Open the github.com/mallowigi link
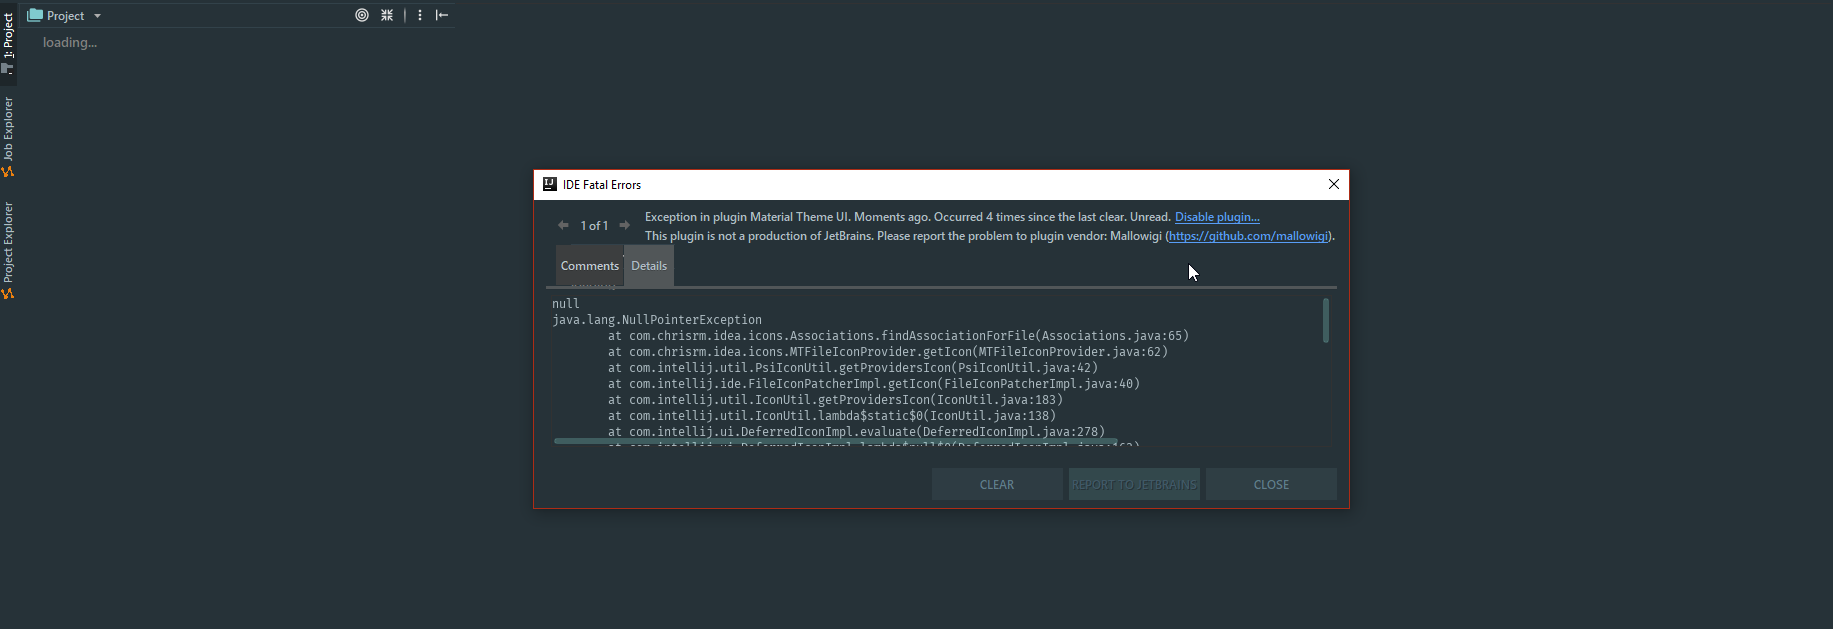Image resolution: width=1833 pixels, height=629 pixels. point(1248,236)
